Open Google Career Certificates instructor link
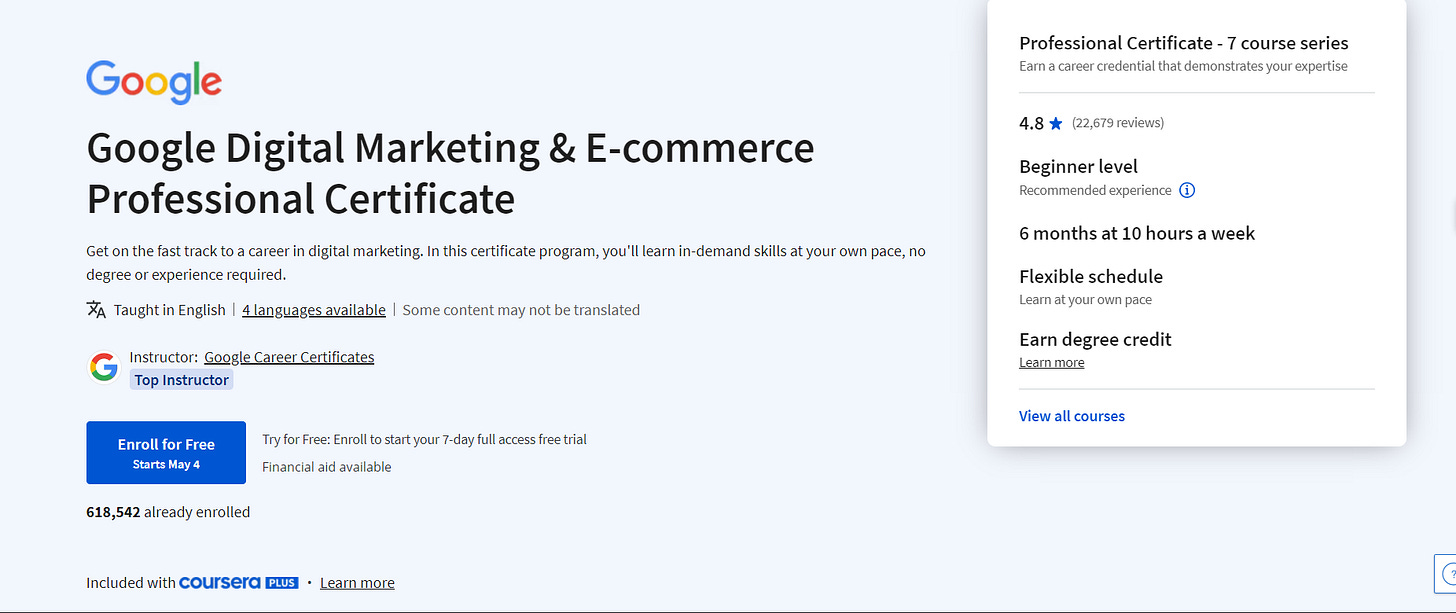The width and height of the screenshot is (1456, 613). click(289, 357)
